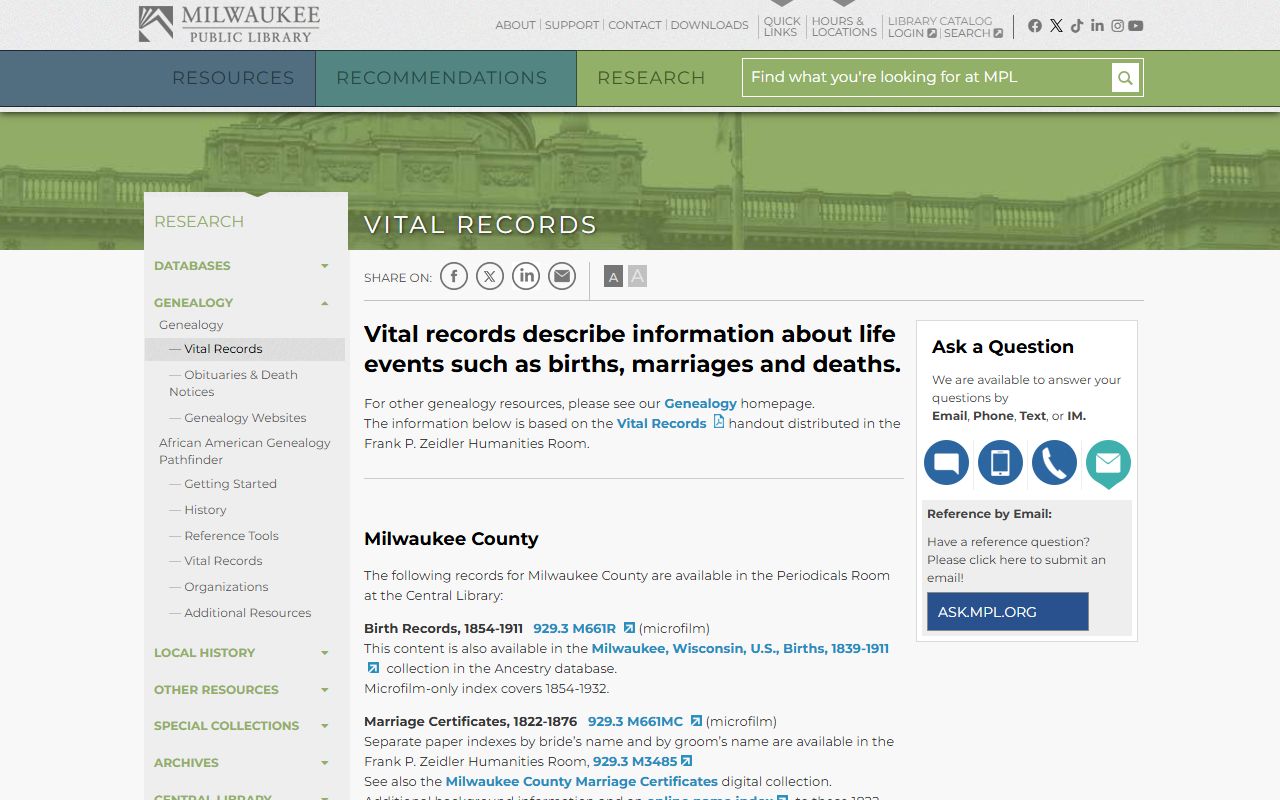Click the Research sidebar heading
This screenshot has height=800, width=1280.
[199, 222]
